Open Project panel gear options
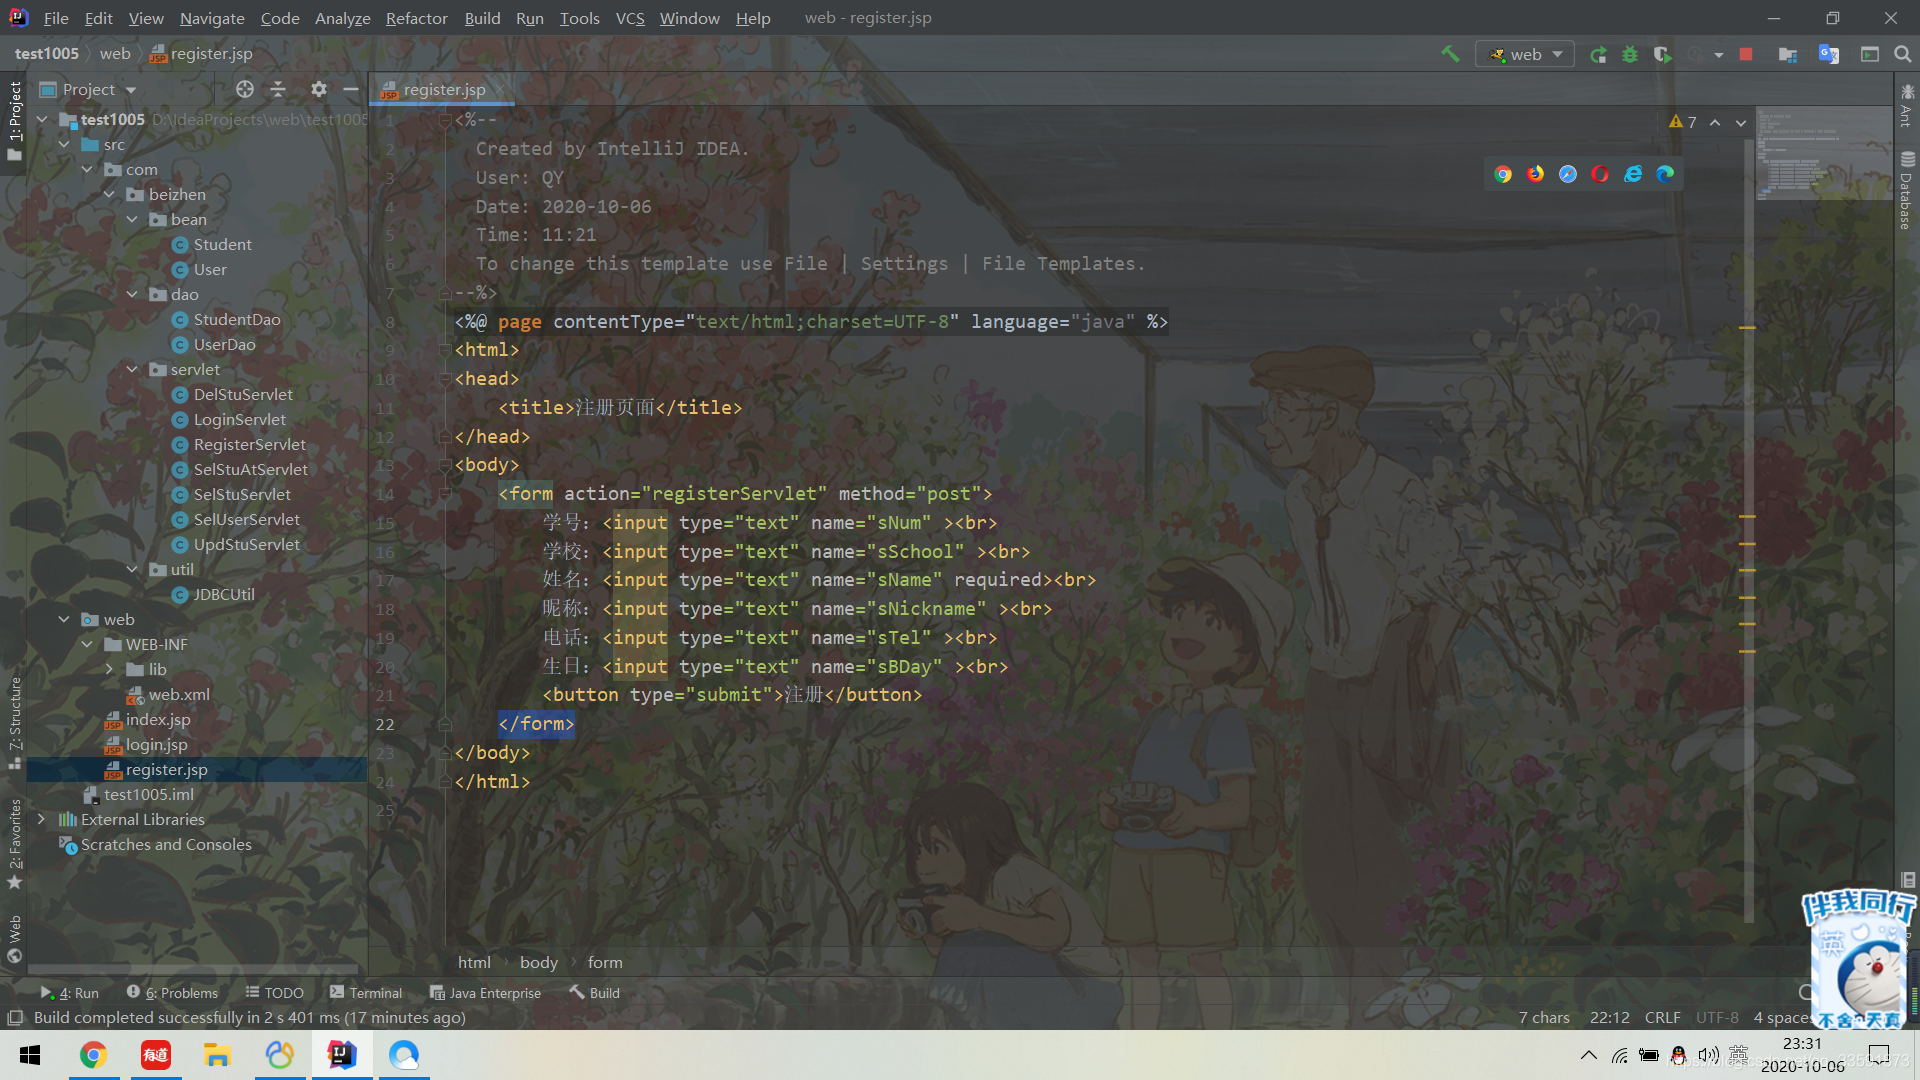Viewport: 1920px width, 1080px height. pyautogui.click(x=319, y=89)
